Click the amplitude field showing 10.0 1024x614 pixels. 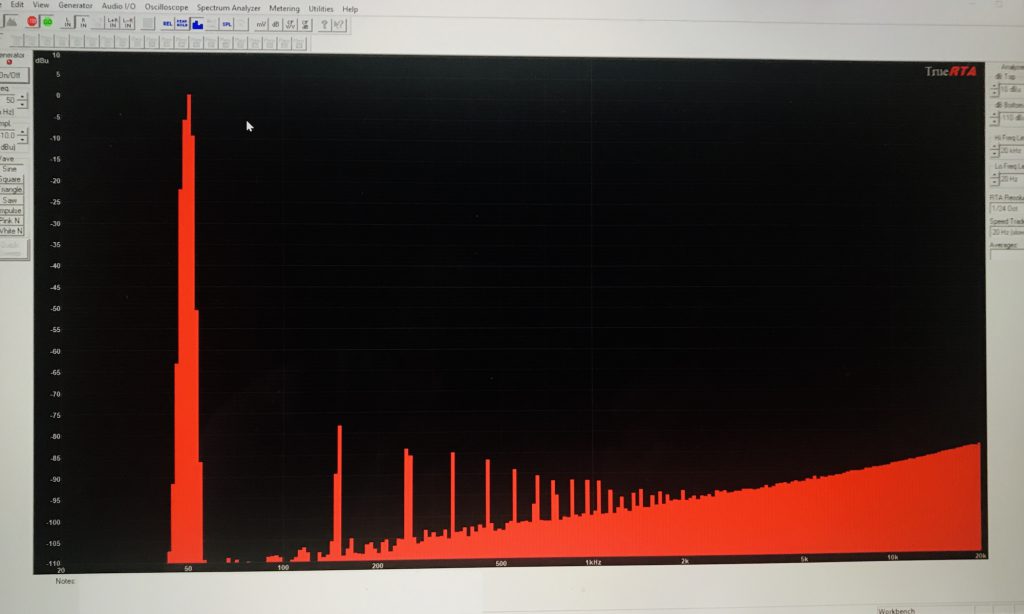8,136
